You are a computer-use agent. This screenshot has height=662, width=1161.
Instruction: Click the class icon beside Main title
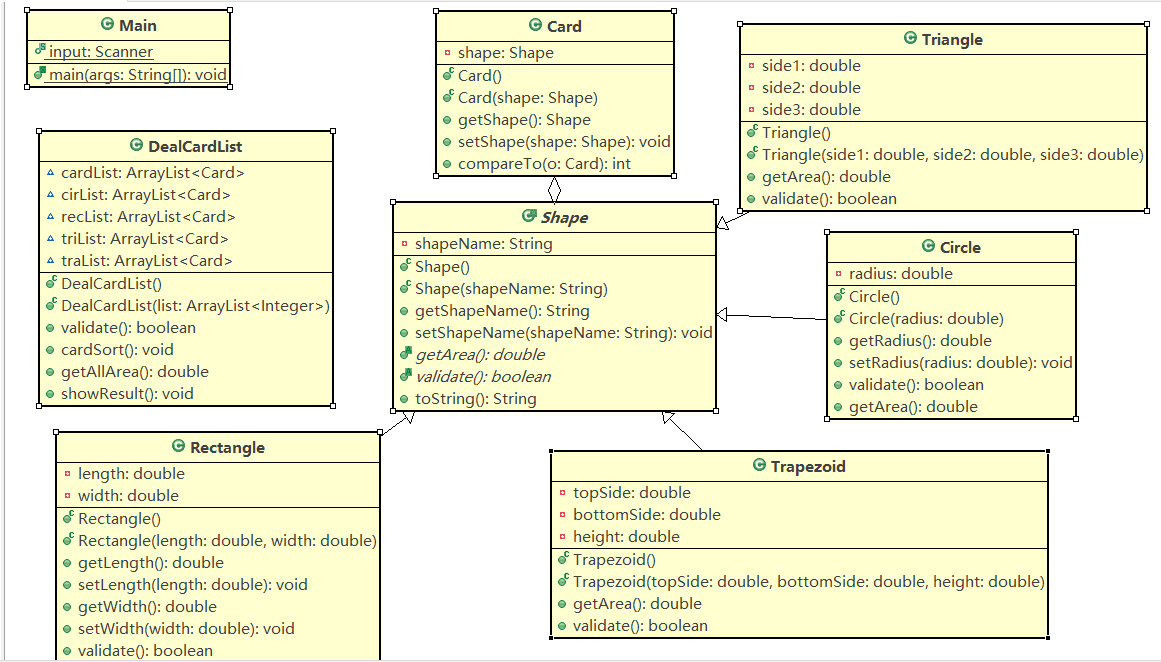point(107,24)
